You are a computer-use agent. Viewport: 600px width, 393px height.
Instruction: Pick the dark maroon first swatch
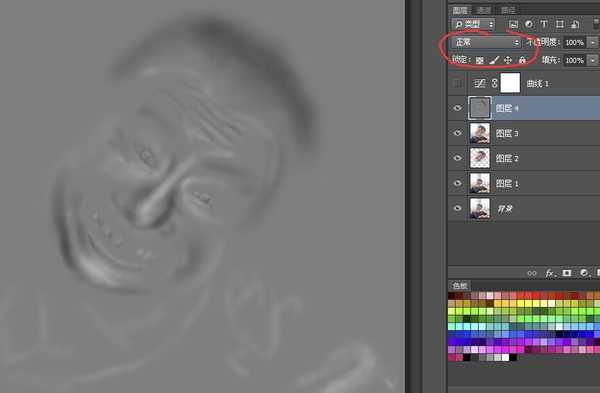pos(452,295)
